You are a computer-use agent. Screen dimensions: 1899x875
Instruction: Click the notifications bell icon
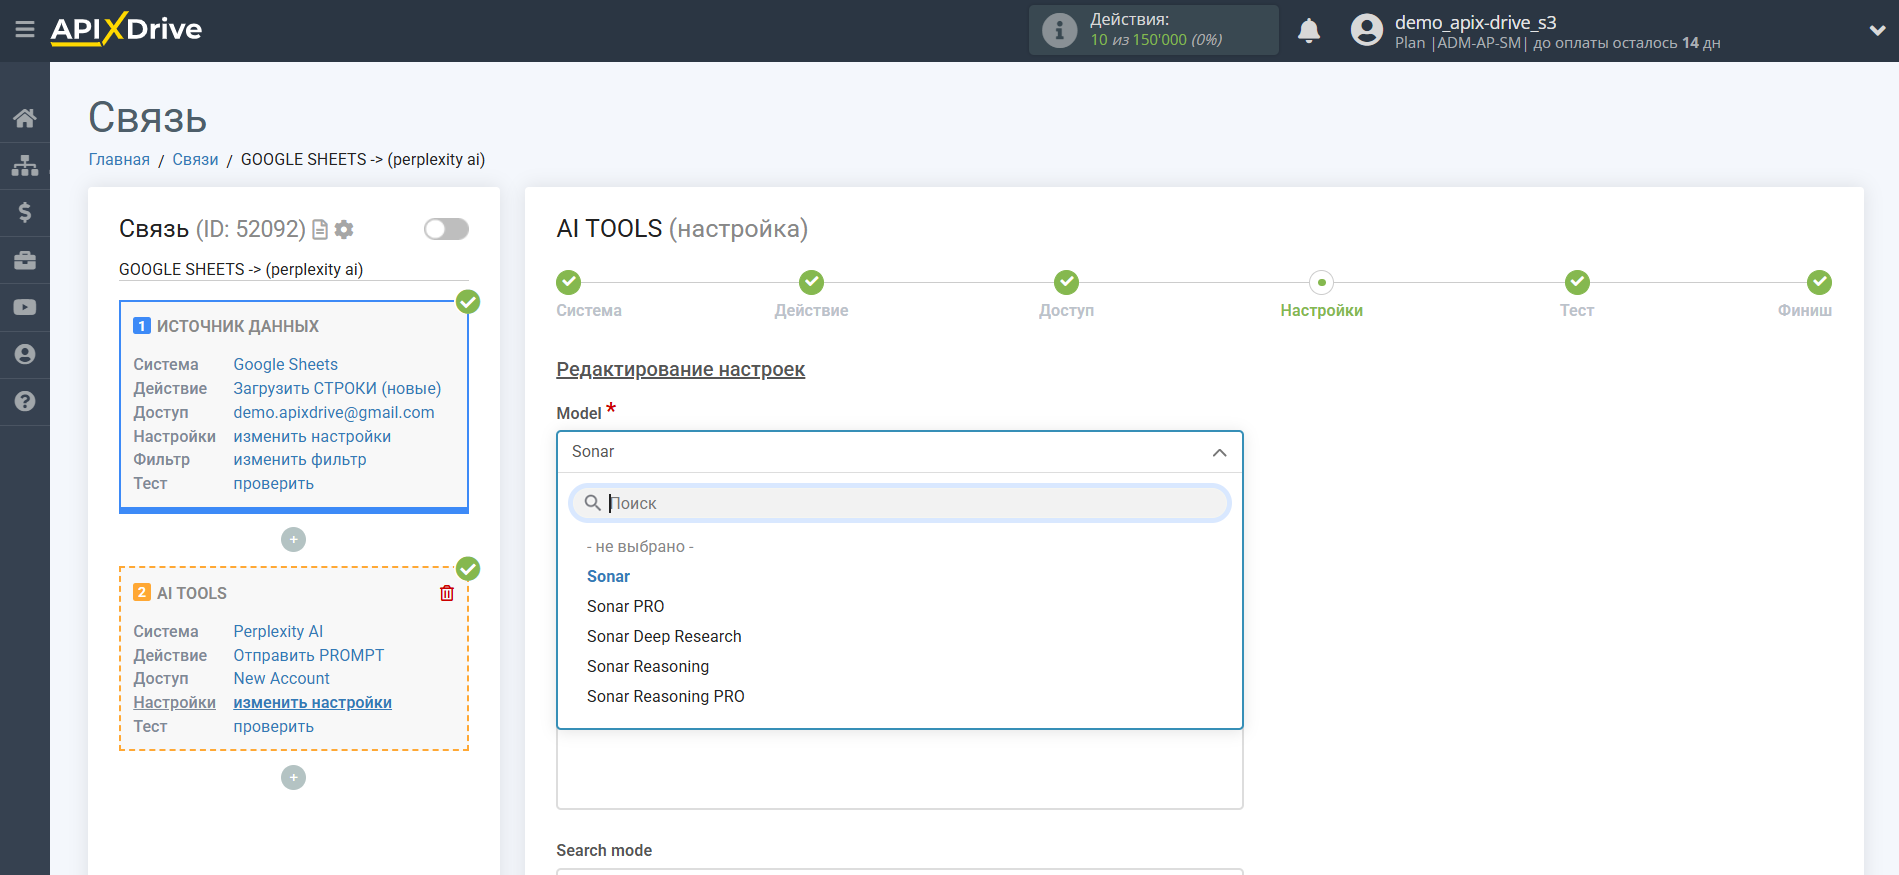(x=1308, y=31)
